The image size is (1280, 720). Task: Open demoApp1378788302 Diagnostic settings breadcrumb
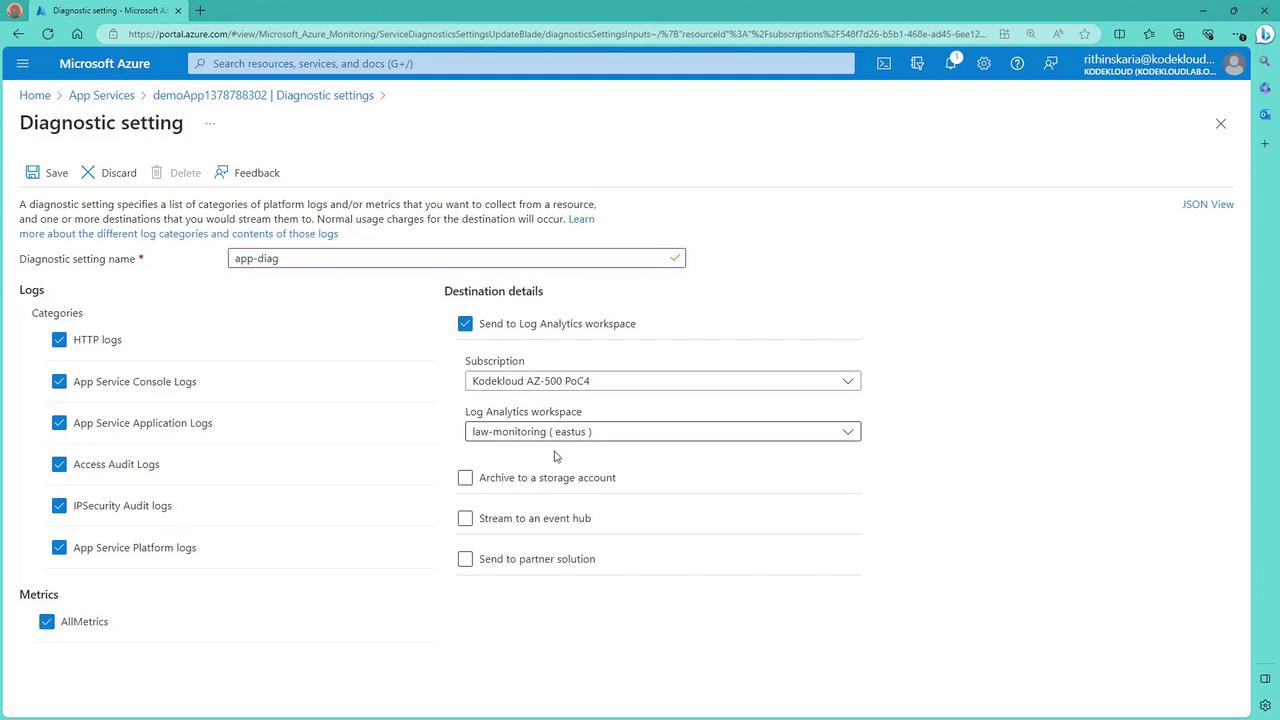pyautogui.click(x=263, y=95)
